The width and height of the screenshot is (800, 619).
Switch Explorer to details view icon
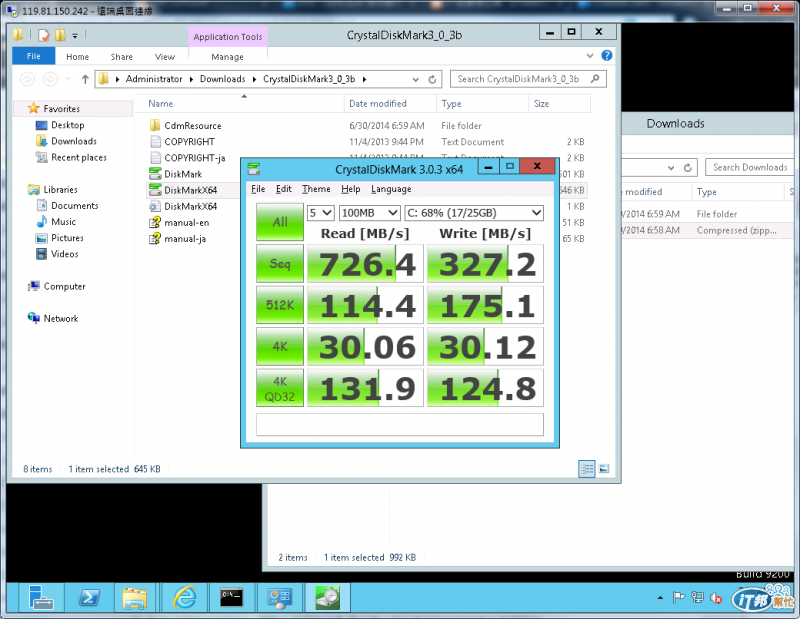click(x=587, y=468)
